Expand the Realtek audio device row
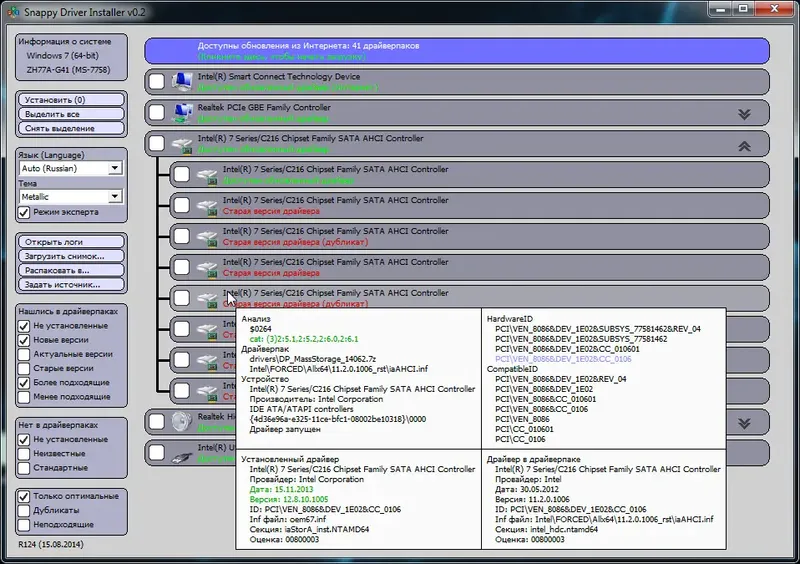Image resolution: width=800 pixels, height=564 pixels. coord(744,423)
